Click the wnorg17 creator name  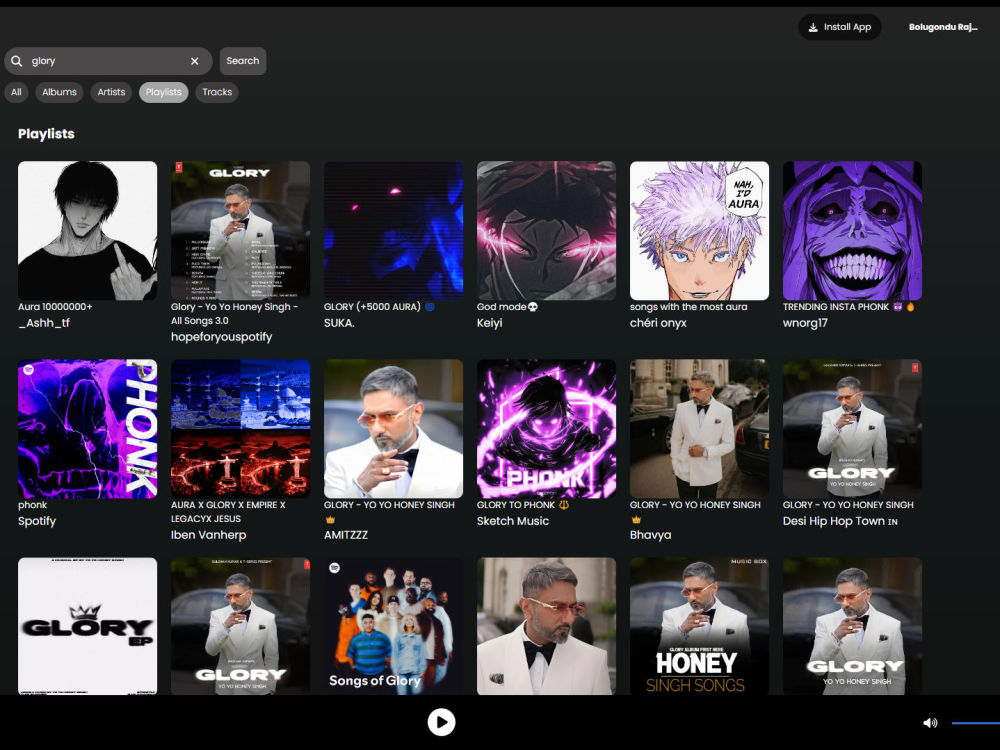click(805, 323)
